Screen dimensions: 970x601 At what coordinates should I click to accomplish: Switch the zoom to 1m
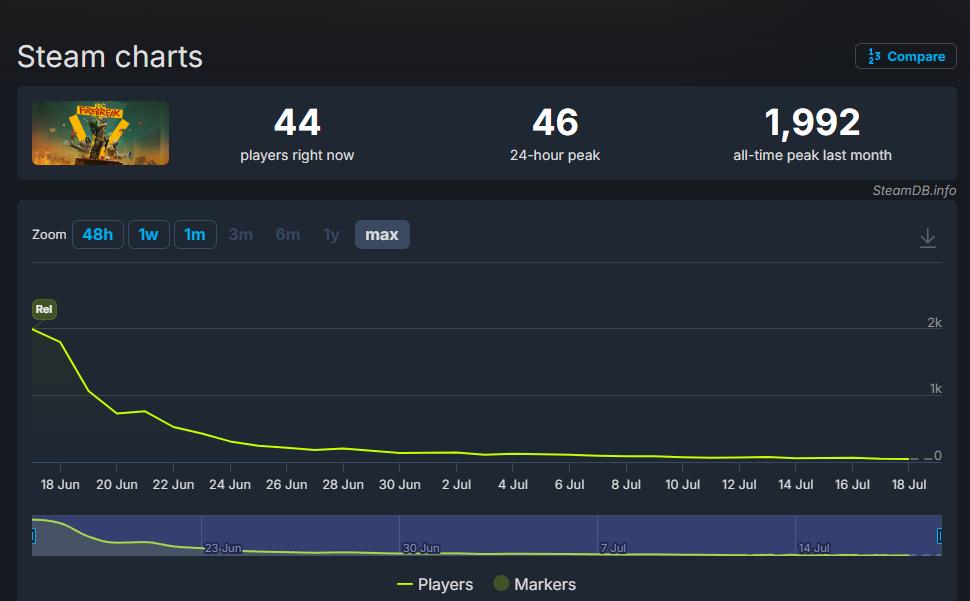(195, 235)
